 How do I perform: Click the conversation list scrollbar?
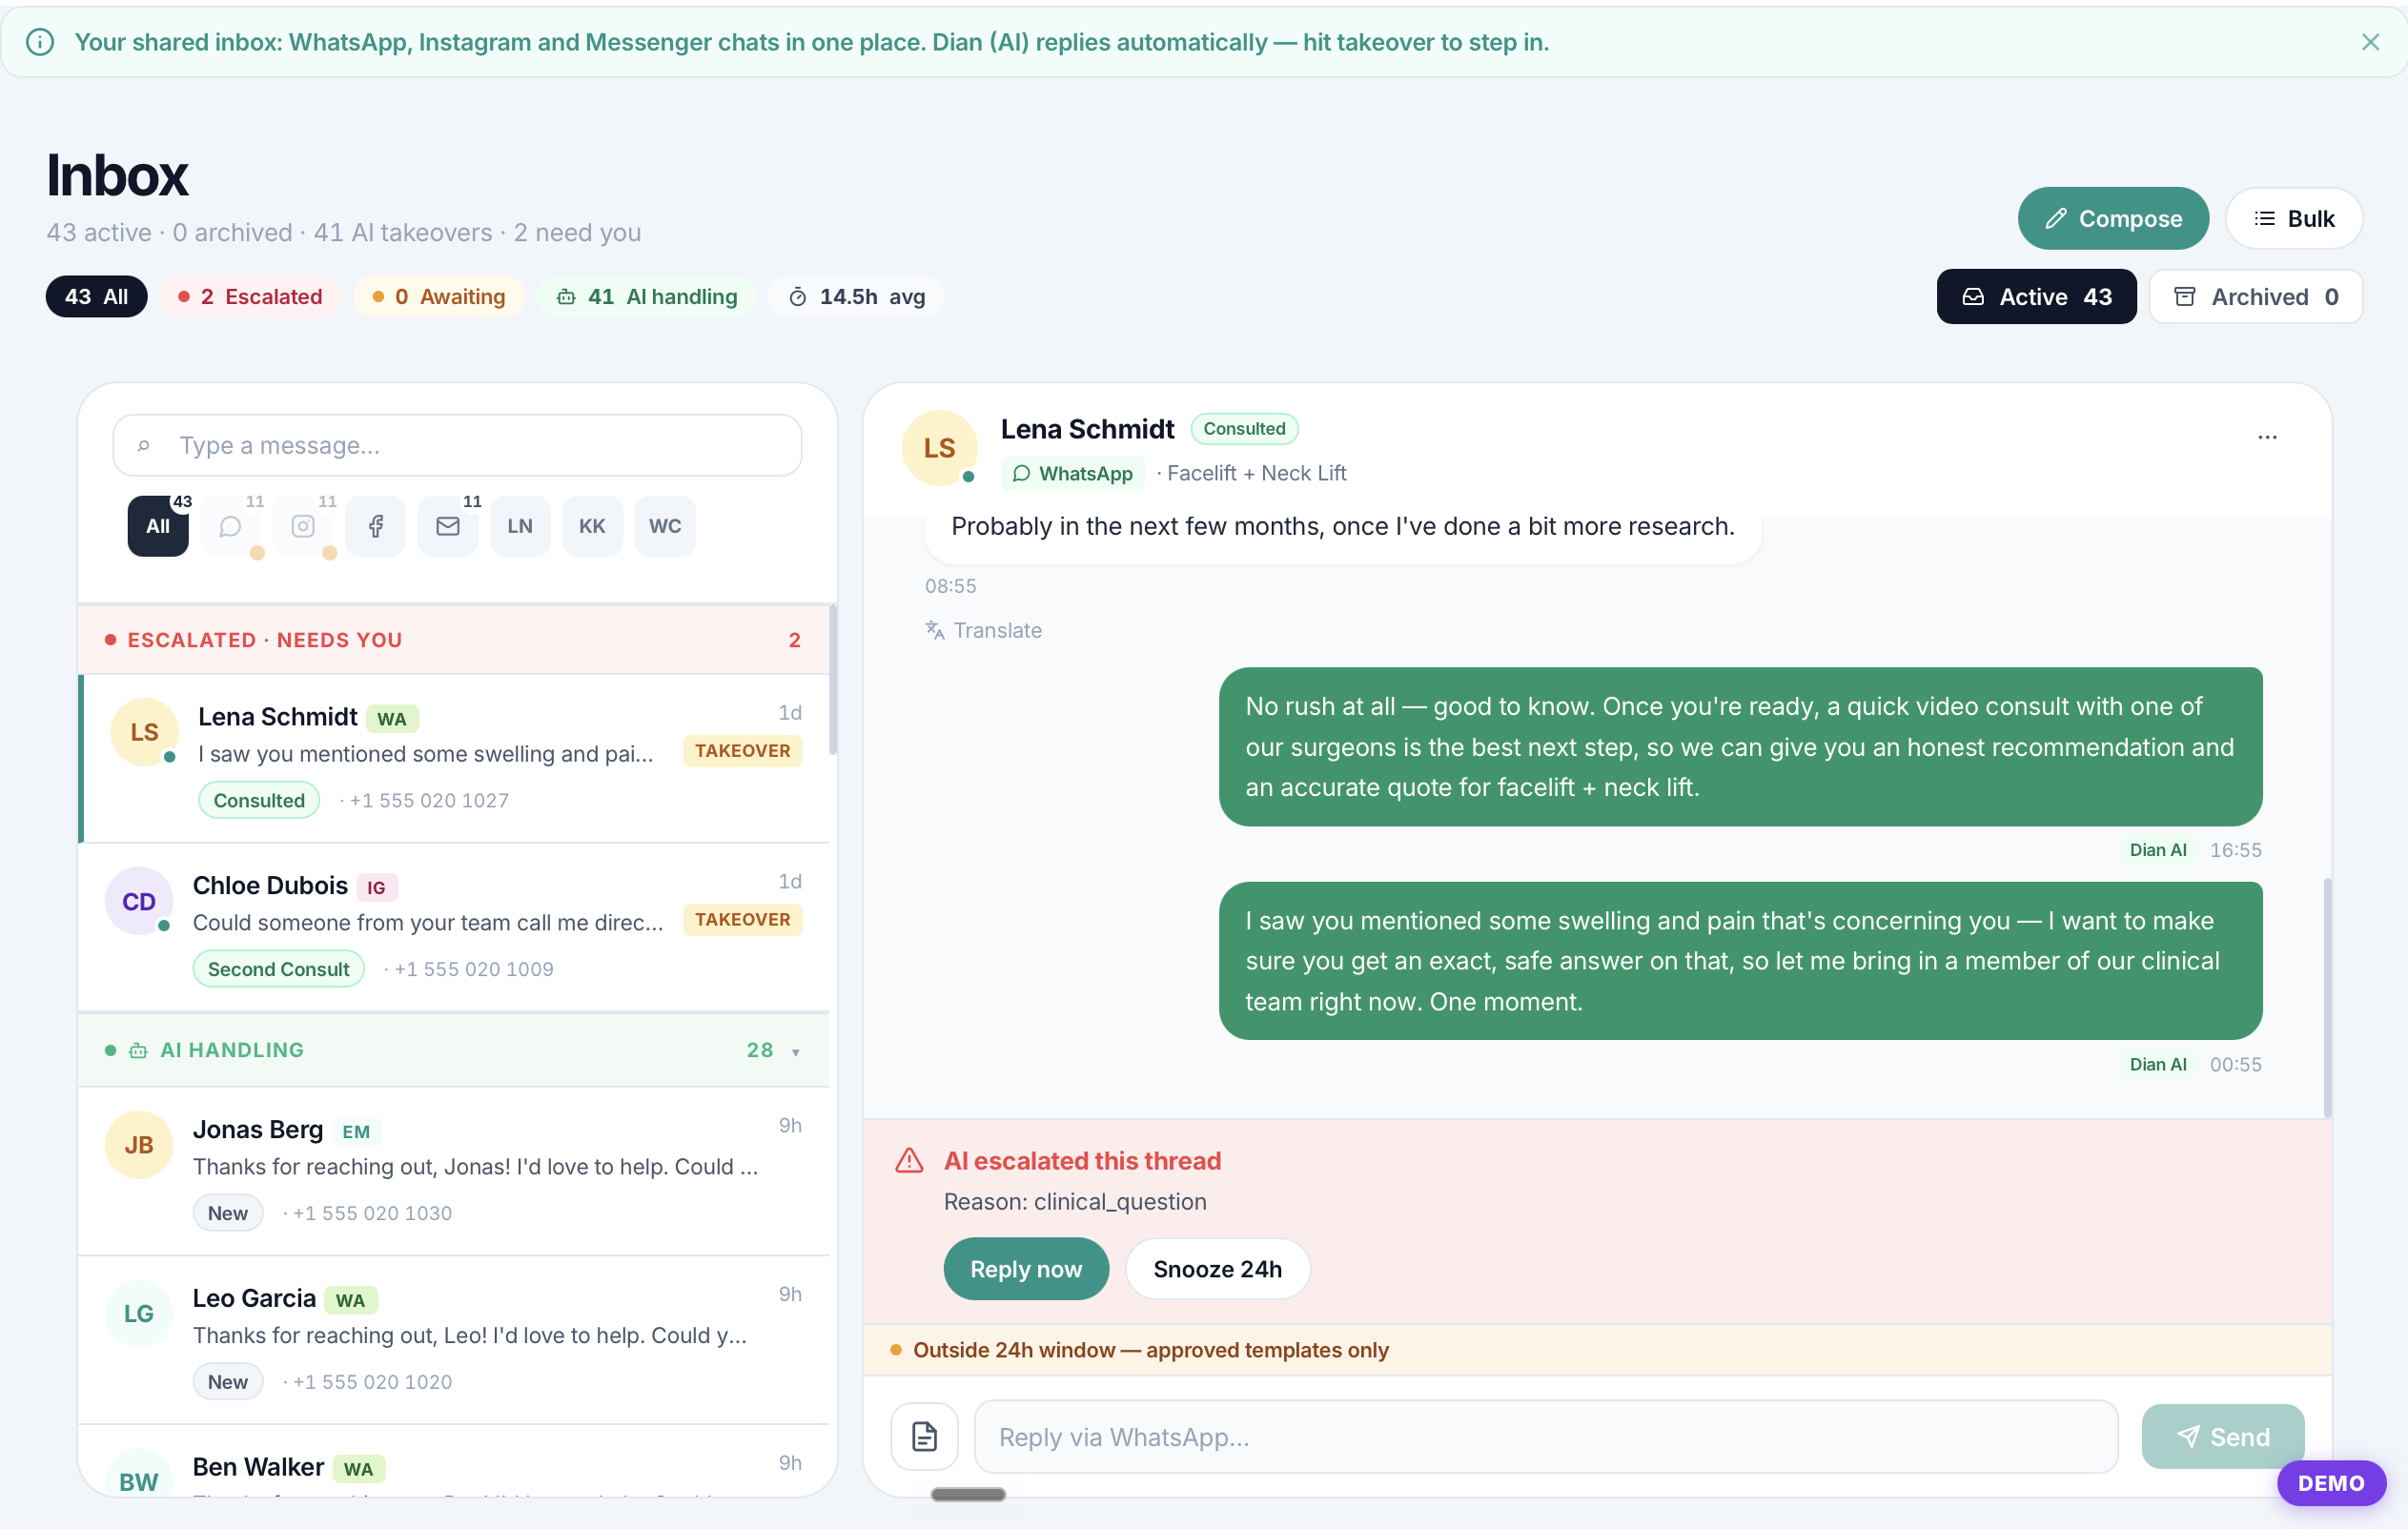(832, 680)
